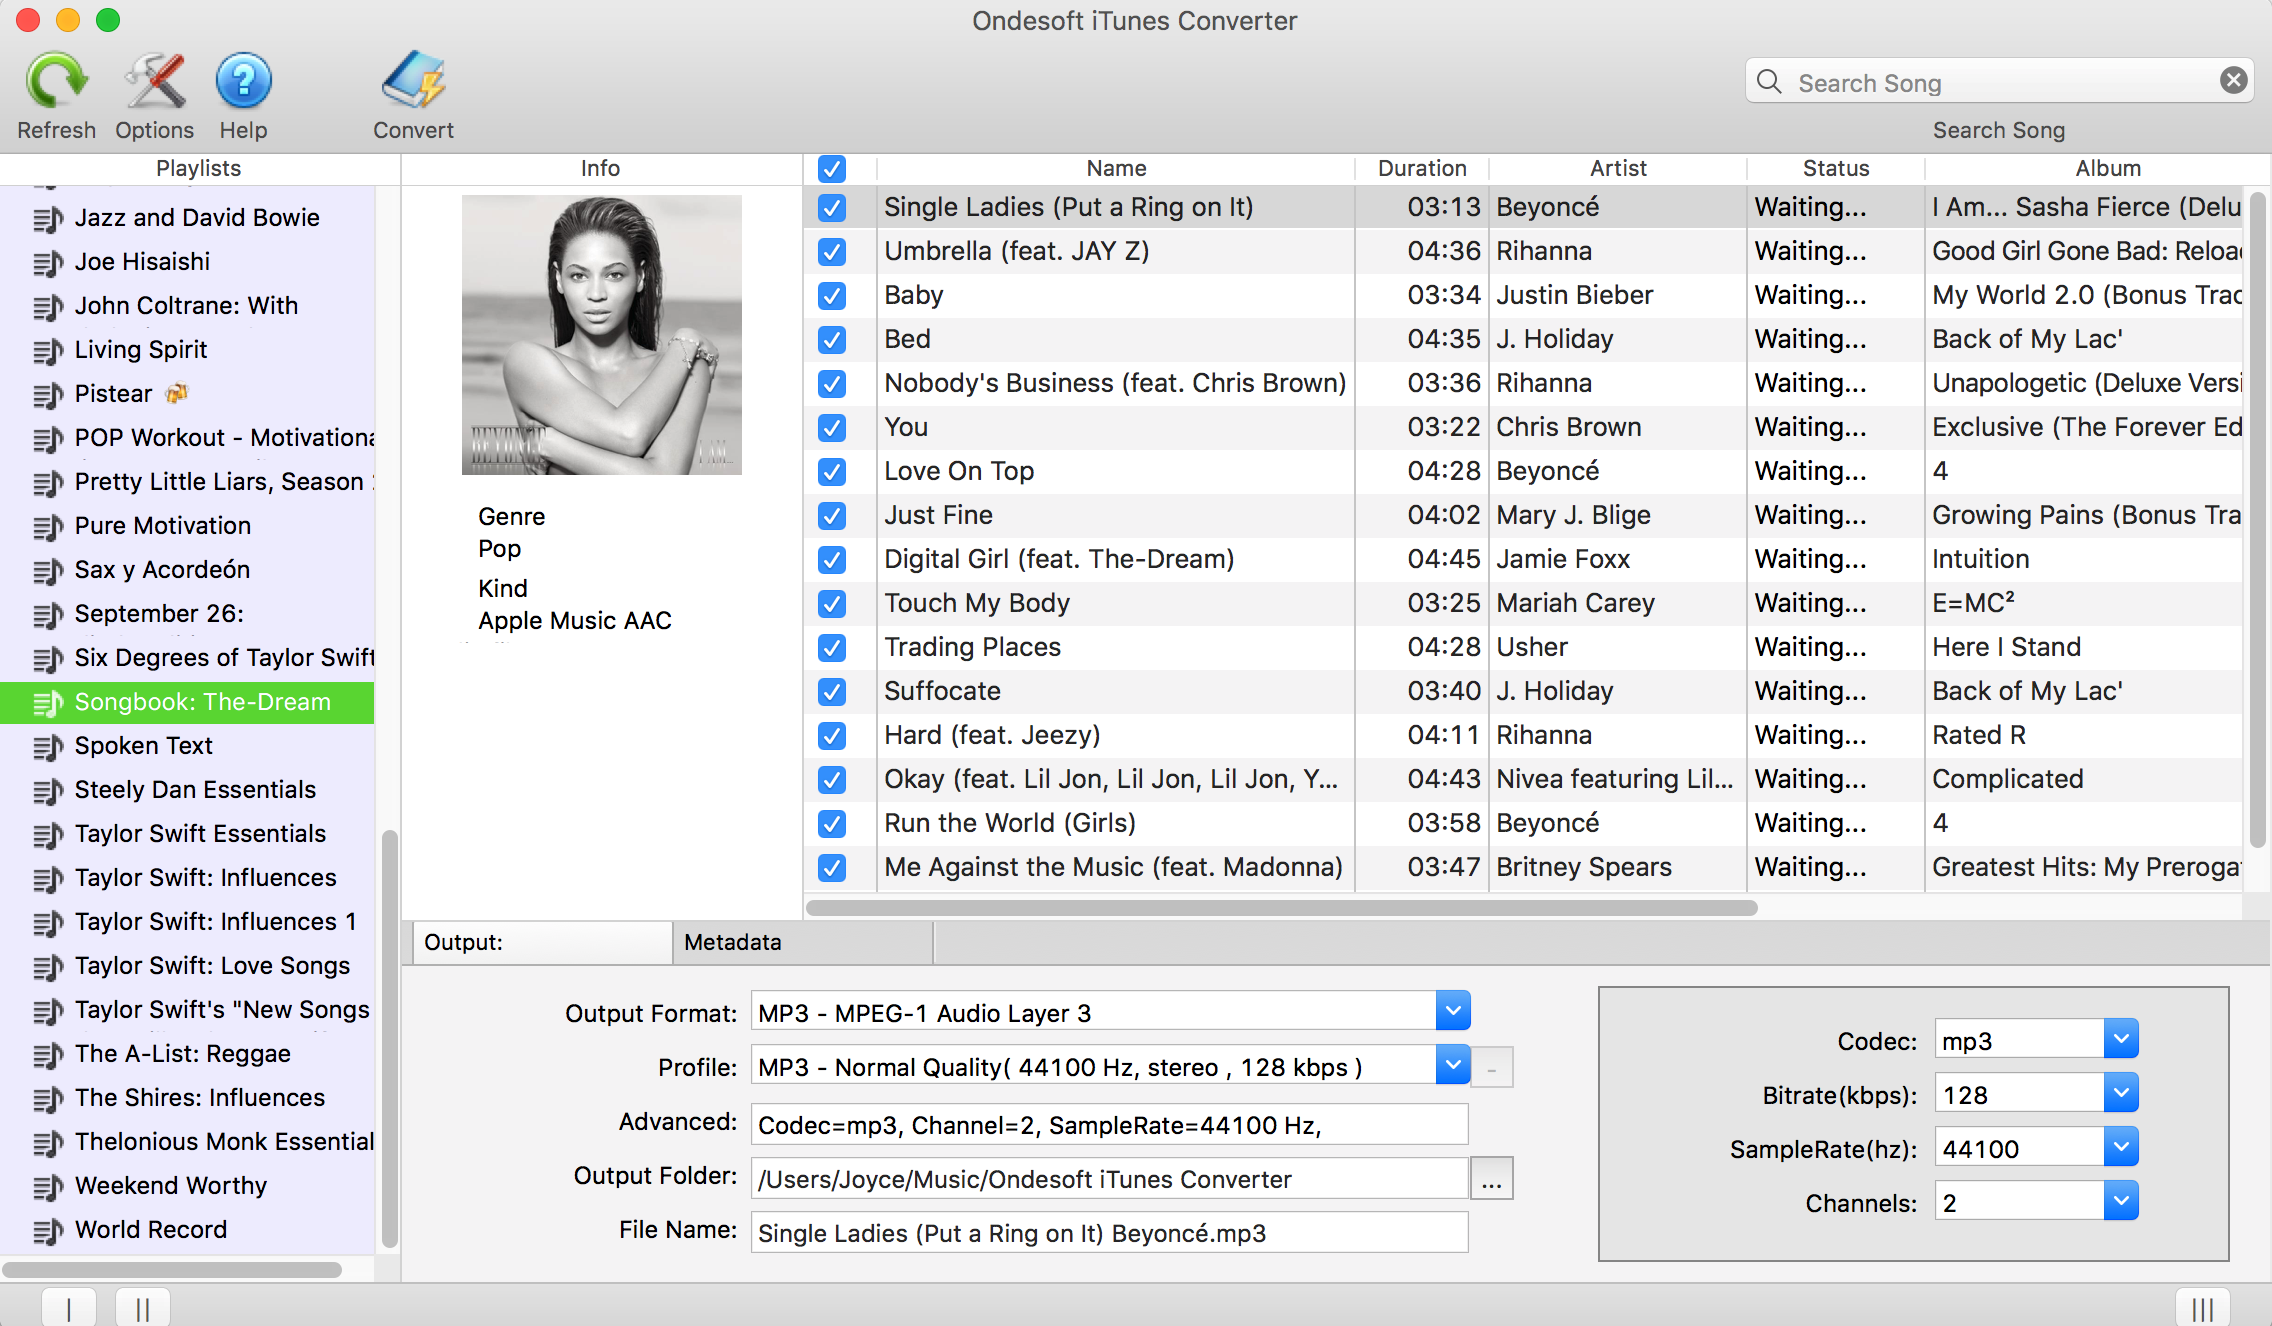Click the Convert icon to start conversion
This screenshot has height=1326, width=2272.
tap(412, 76)
